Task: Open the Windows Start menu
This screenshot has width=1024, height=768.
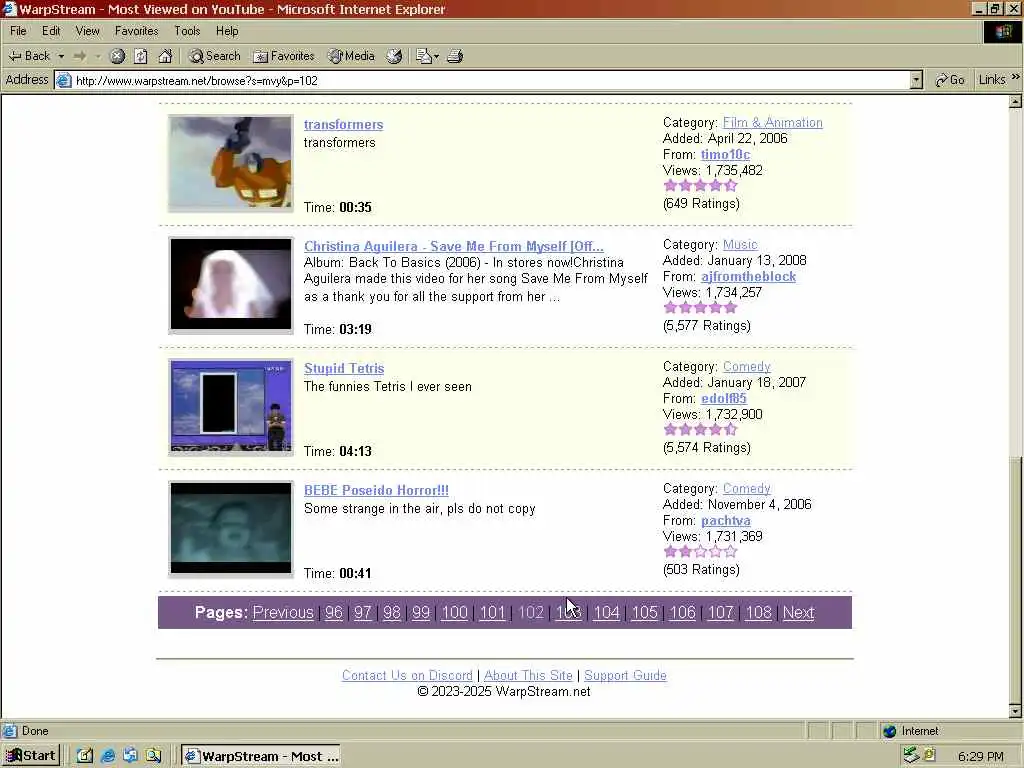Action: tap(31, 756)
